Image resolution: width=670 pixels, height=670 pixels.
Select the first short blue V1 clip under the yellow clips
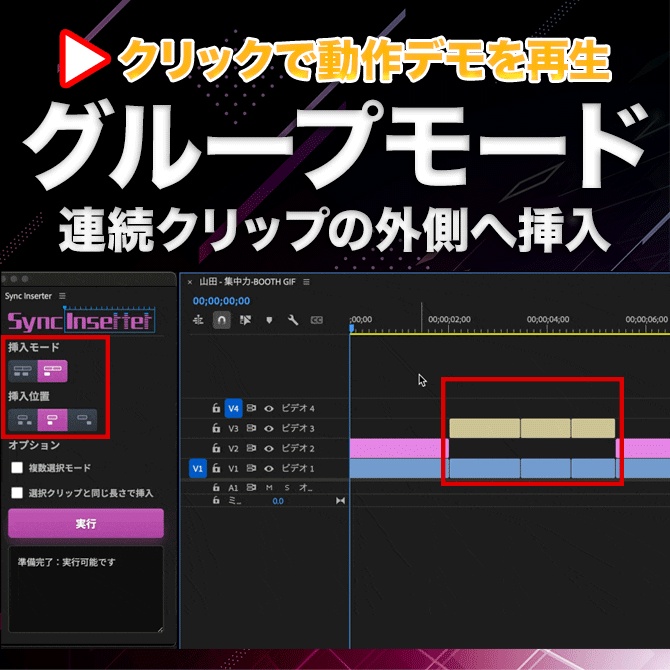[485, 468]
